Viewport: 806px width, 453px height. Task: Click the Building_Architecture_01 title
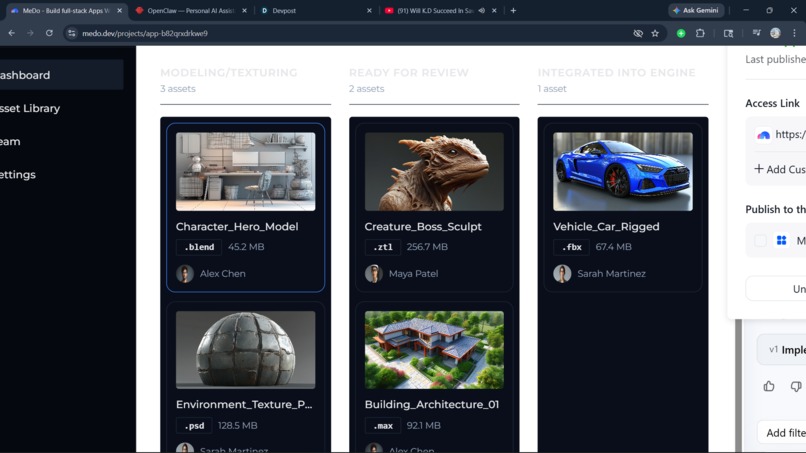tap(432, 405)
